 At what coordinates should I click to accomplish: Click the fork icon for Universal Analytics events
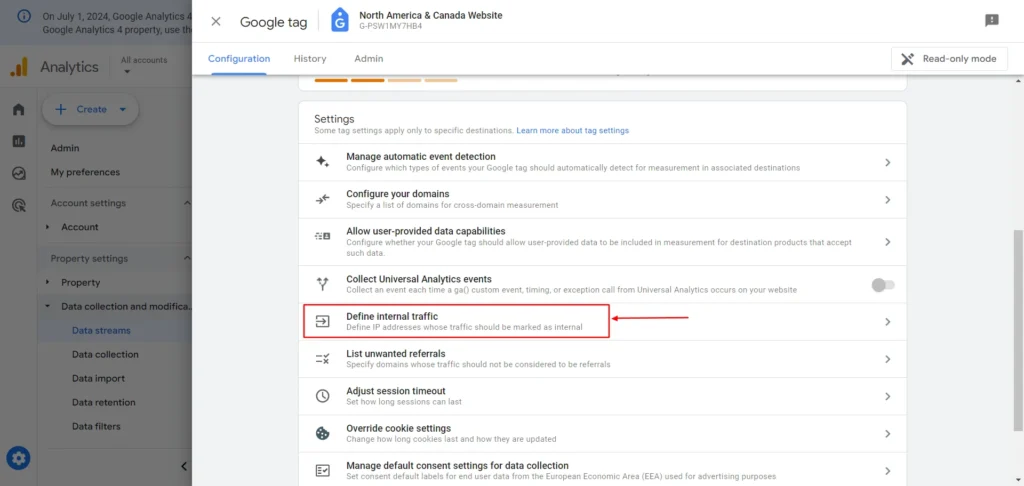(x=323, y=284)
